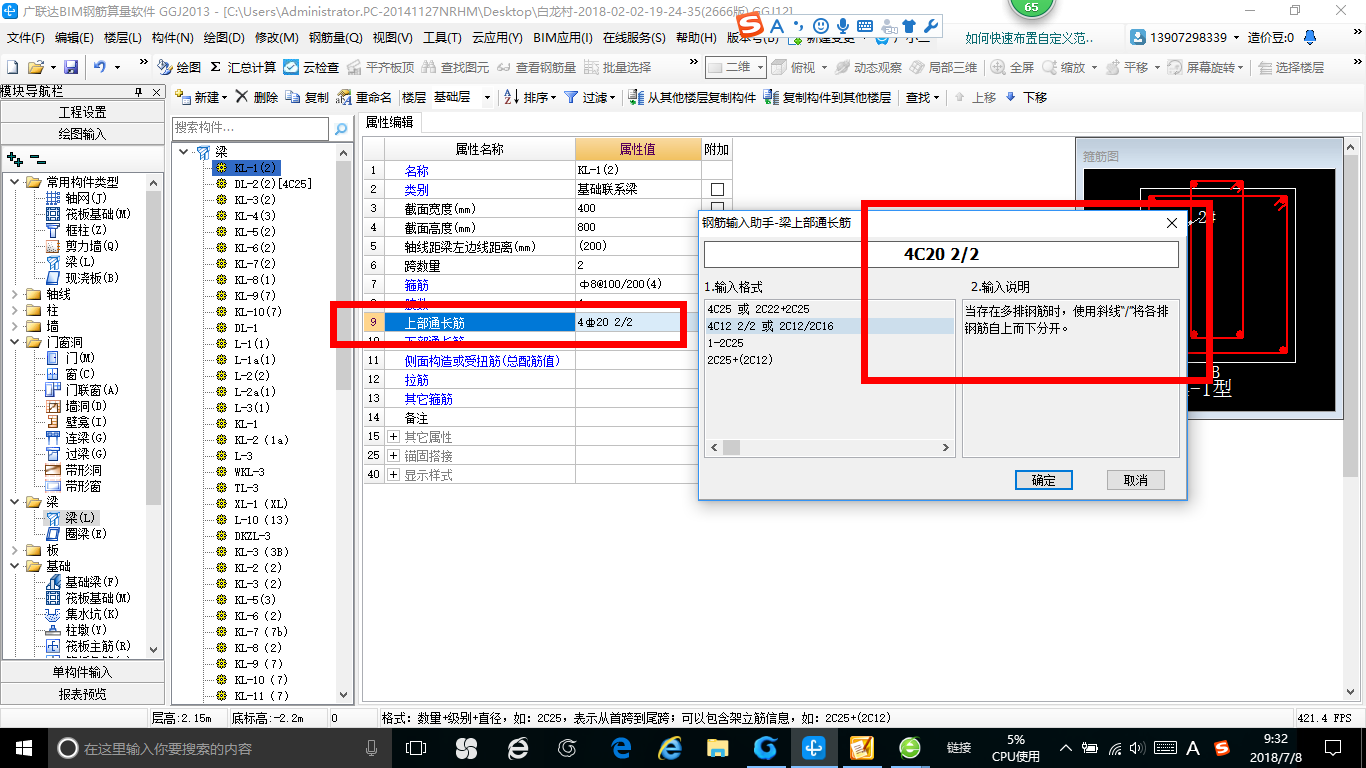Click notification bell icon near 造价豆
1366x768 pixels.
coord(1311,37)
